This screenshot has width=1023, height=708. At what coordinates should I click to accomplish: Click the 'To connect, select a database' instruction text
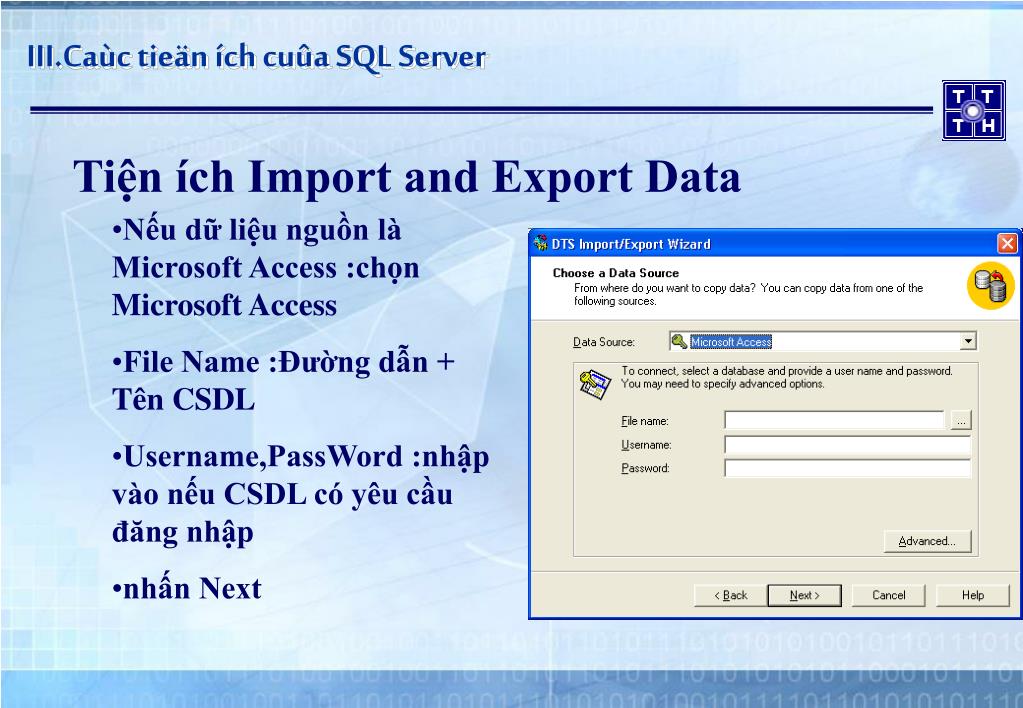787,377
